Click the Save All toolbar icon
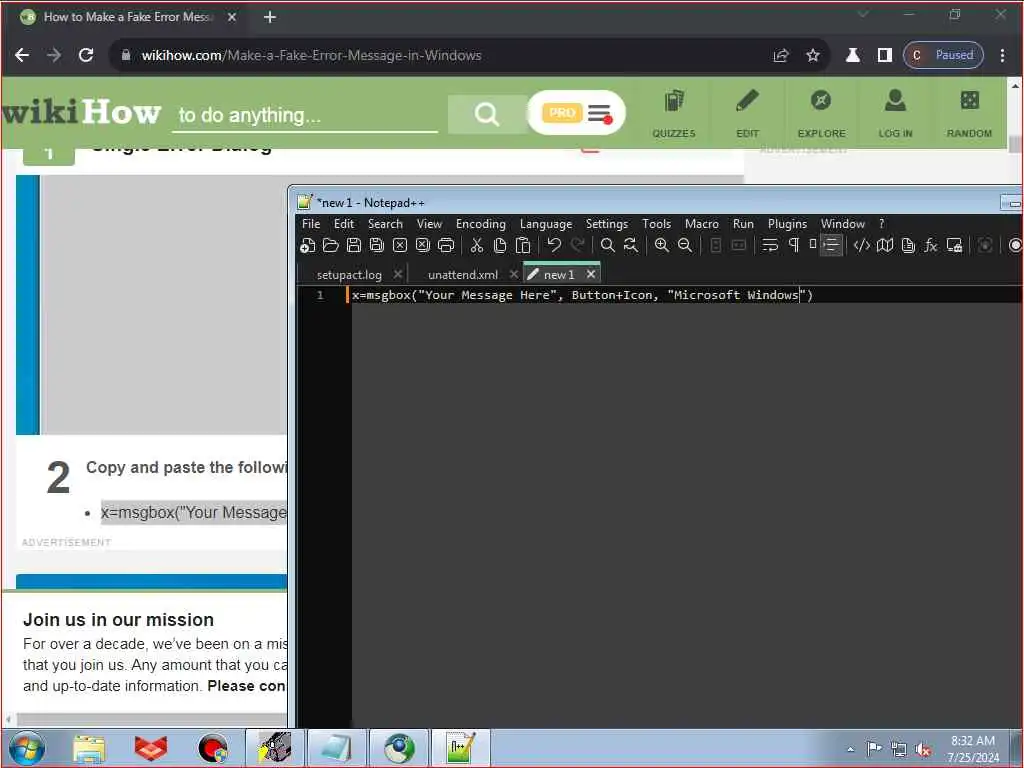The image size is (1024, 768). click(377, 246)
